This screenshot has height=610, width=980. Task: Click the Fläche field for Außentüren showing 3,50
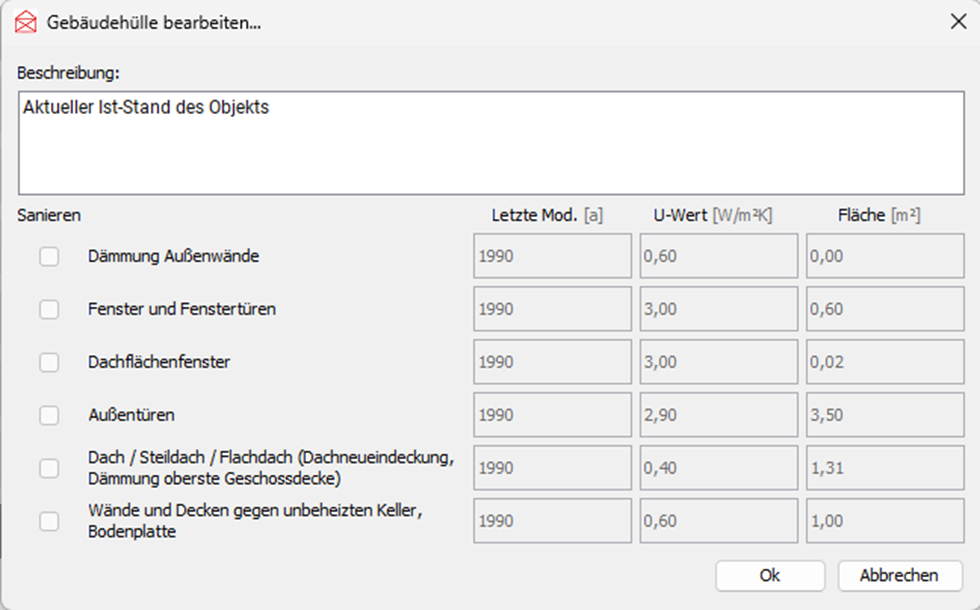coord(885,415)
